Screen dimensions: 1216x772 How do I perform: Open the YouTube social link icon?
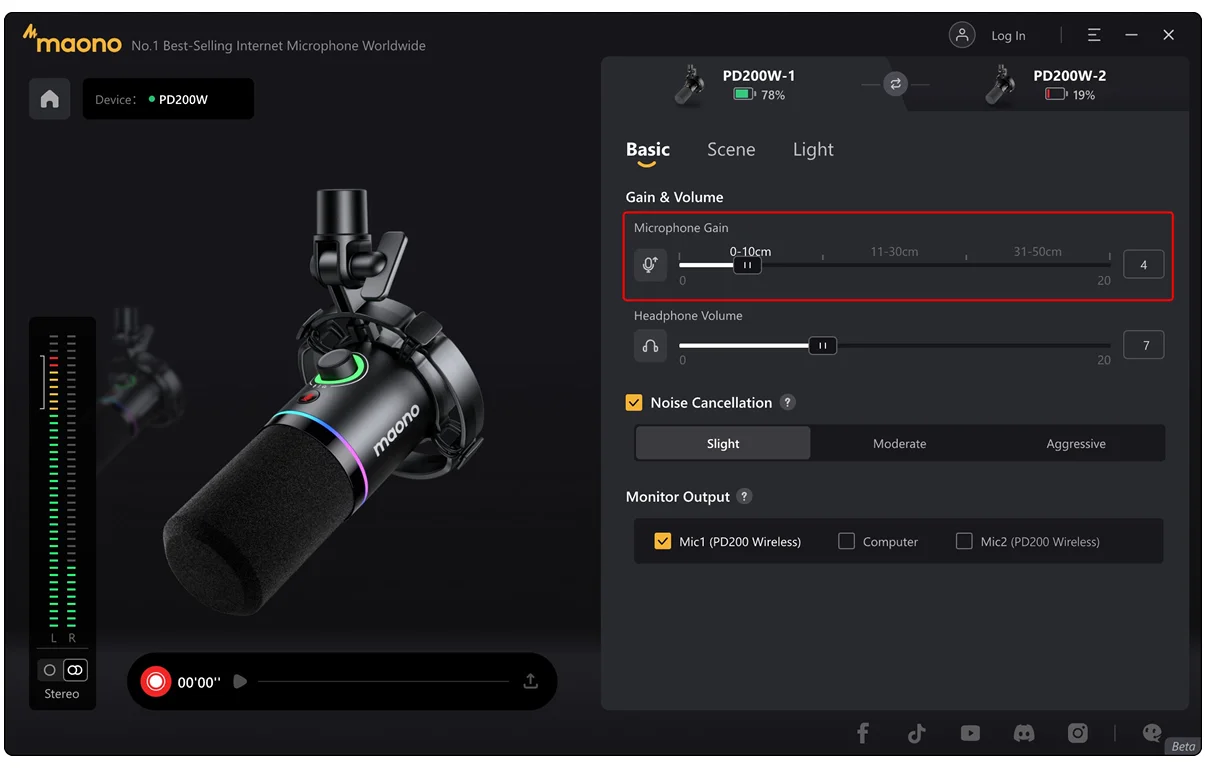(x=970, y=733)
